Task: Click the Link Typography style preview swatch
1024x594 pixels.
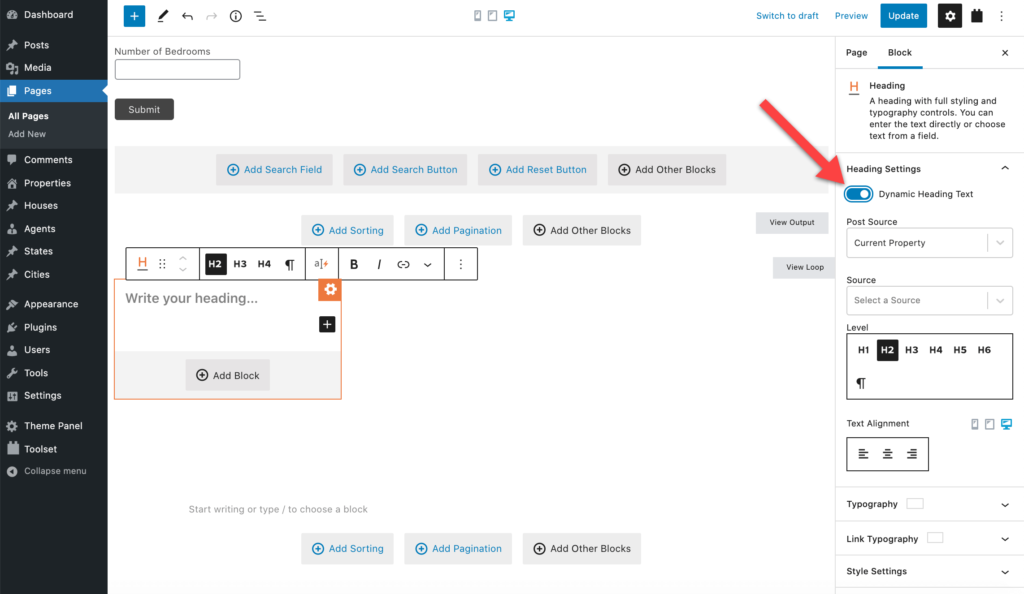Action: pos(935,538)
